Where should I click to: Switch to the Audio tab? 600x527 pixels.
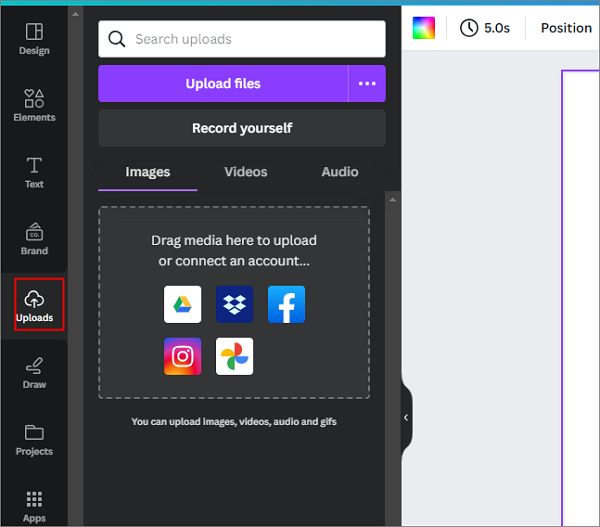(x=340, y=172)
